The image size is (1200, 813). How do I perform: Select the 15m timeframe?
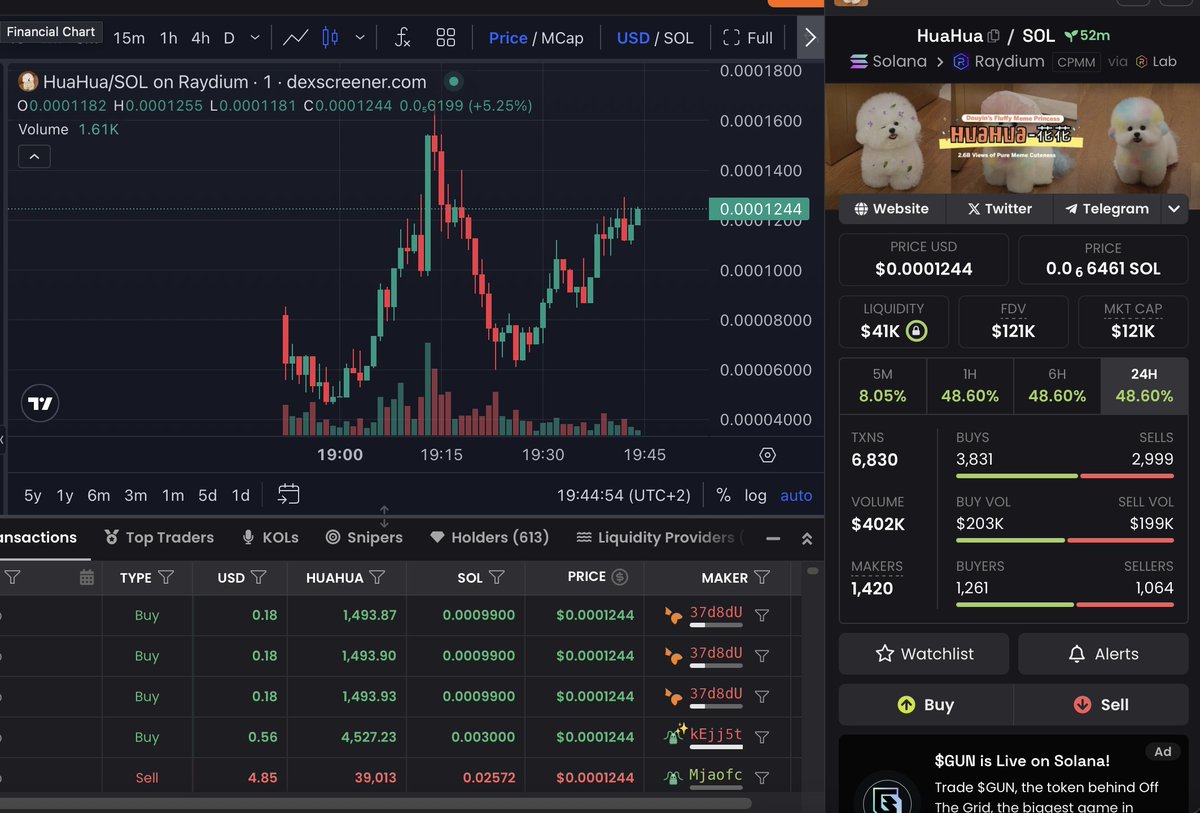[129, 38]
